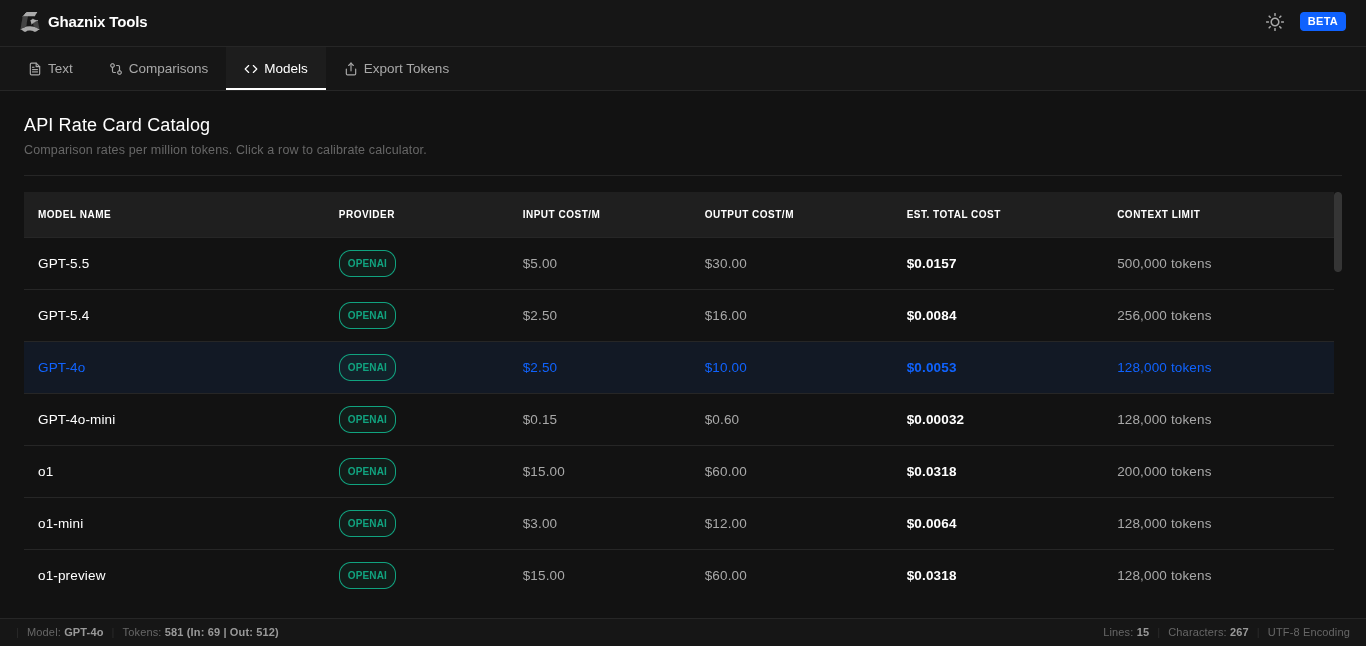The image size is (1366, 646).
Task: Click the Tokens: 581 status bar entry
Action: click(x=200, y=632)
